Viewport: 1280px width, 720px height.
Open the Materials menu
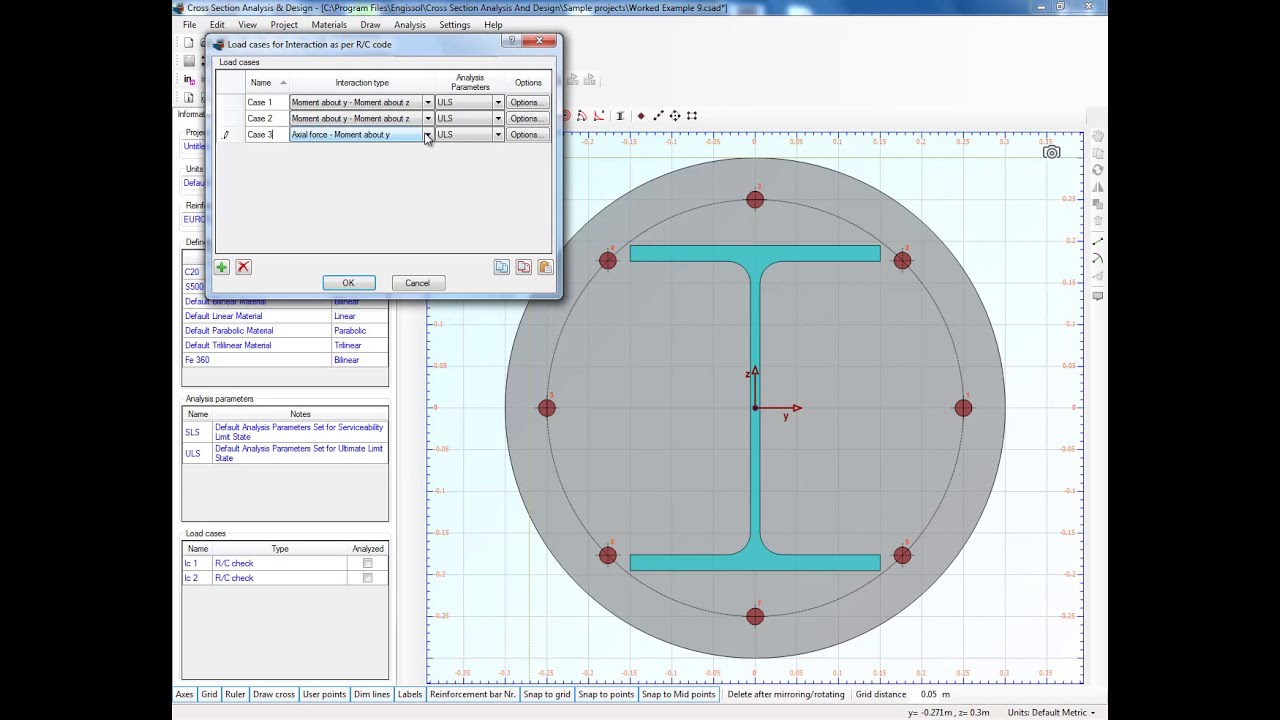click(329, 24)
